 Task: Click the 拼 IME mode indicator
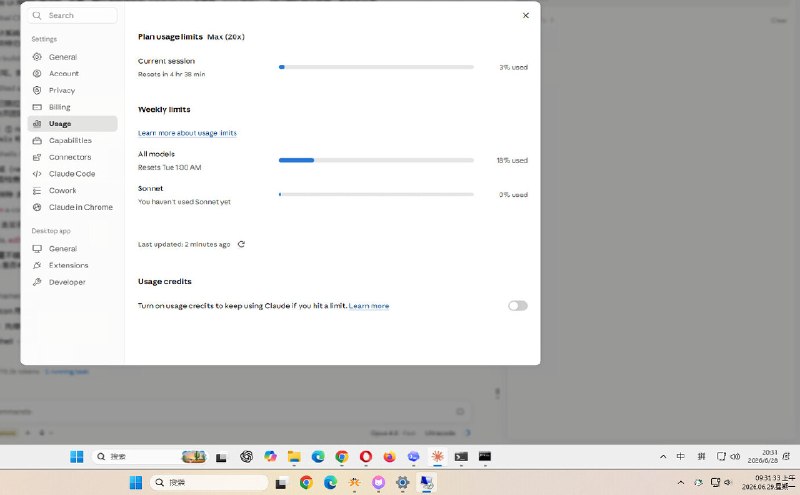point(702,457)
